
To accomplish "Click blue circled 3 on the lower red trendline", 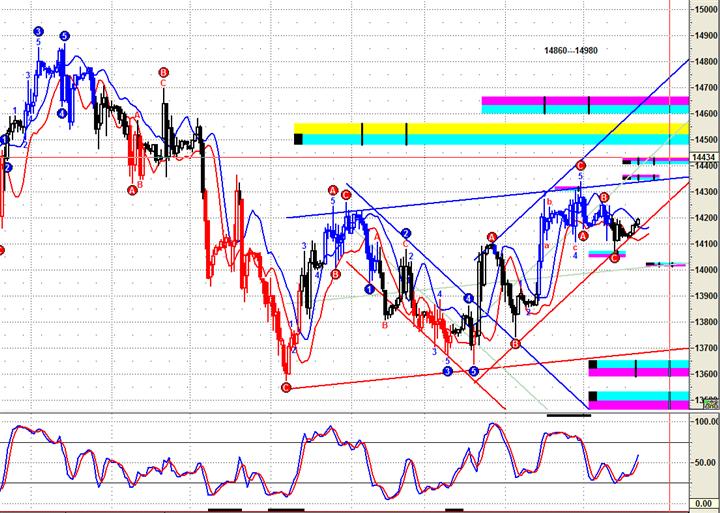I will [447, 371].
